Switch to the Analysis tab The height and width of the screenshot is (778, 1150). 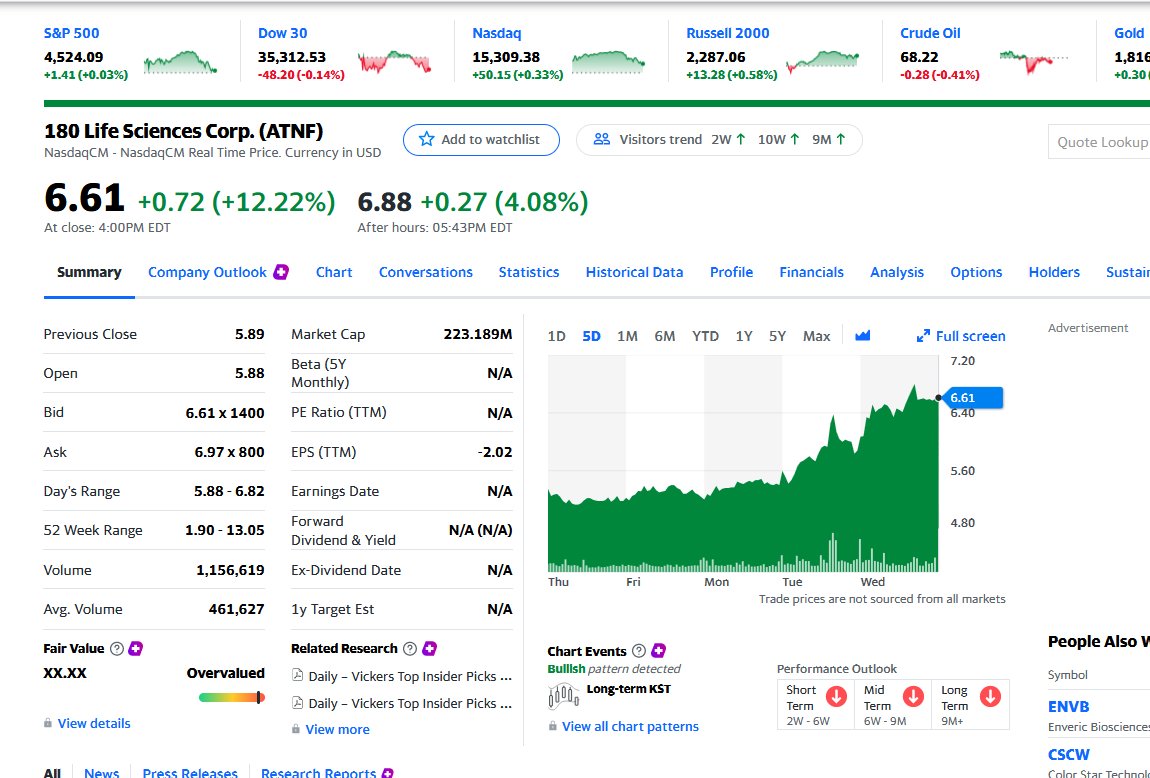[x=897, y=272]
